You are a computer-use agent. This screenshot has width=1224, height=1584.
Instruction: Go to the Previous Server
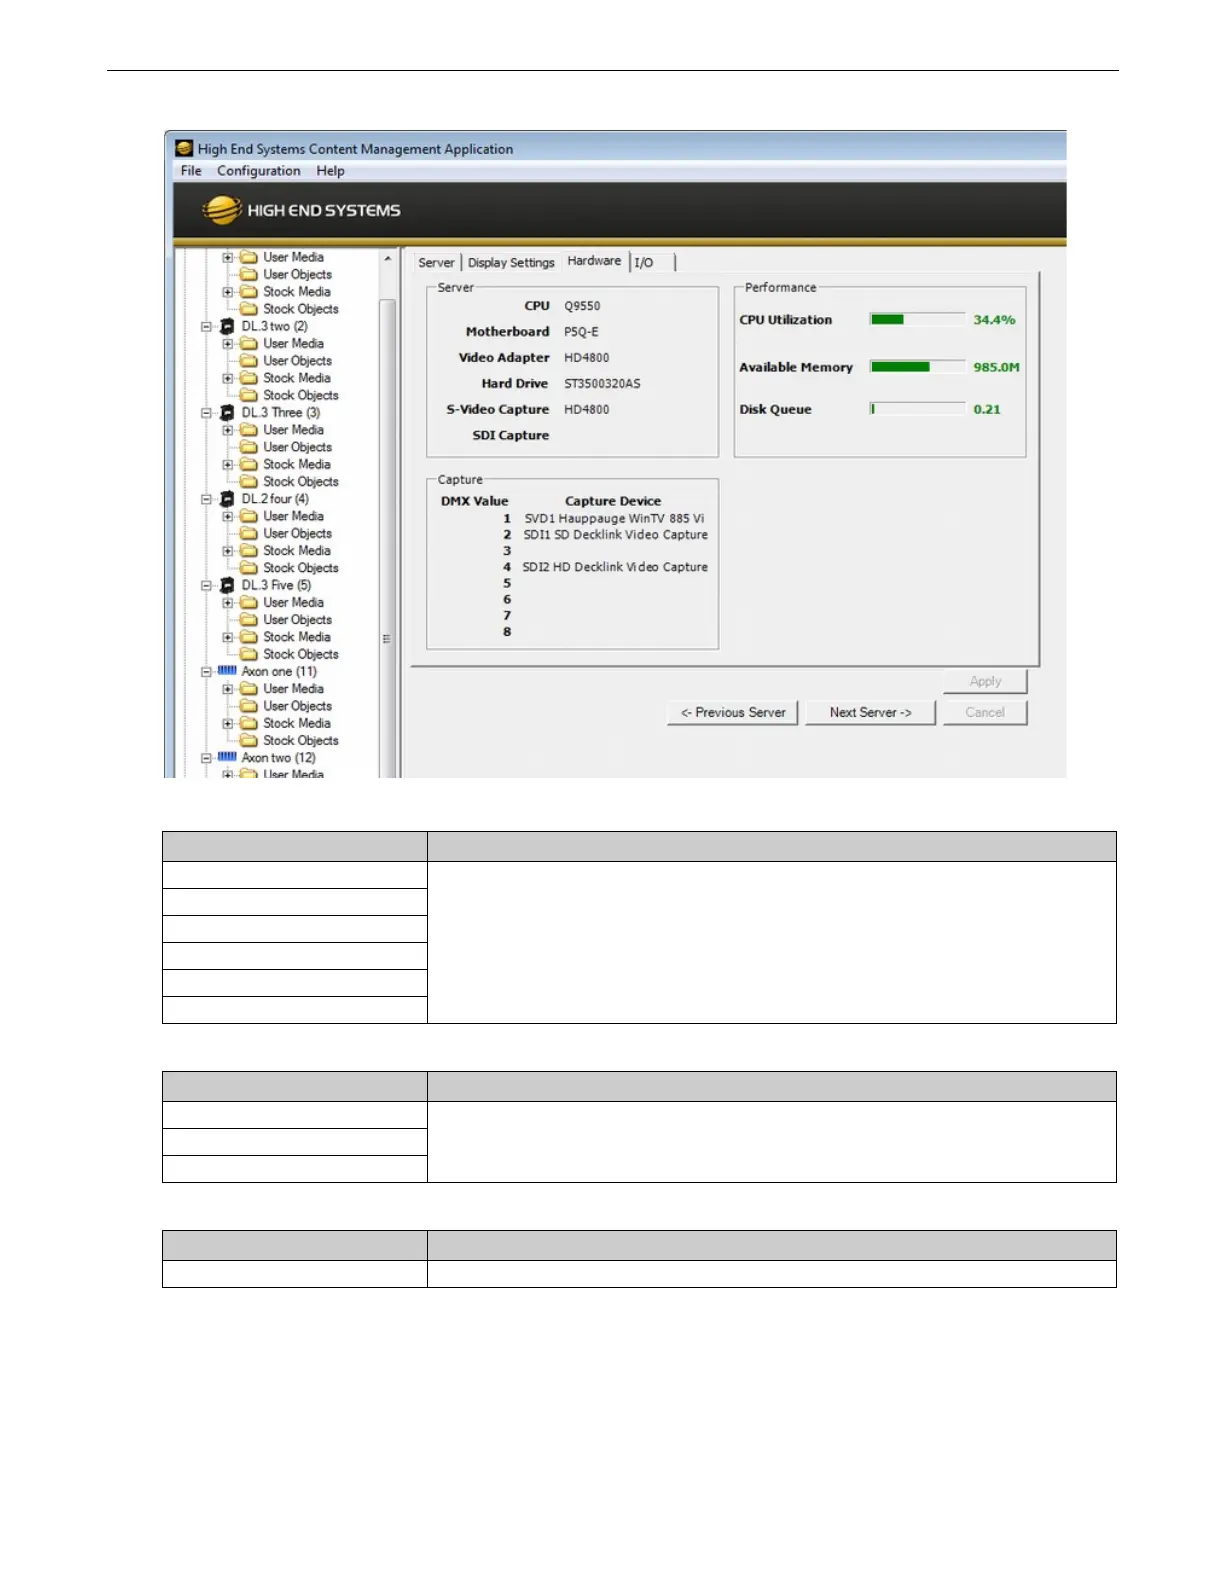[733, 712]
